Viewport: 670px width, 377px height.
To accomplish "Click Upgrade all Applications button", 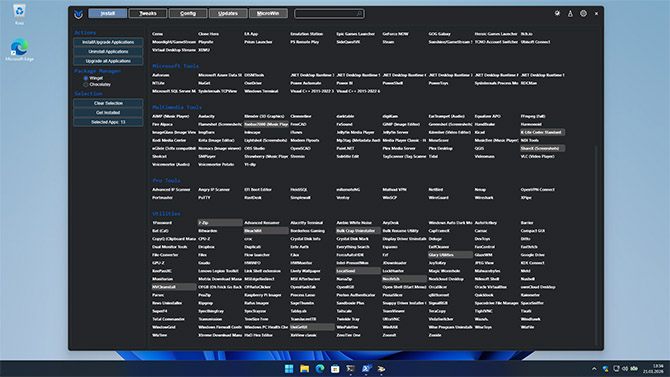I will [108, 61].
